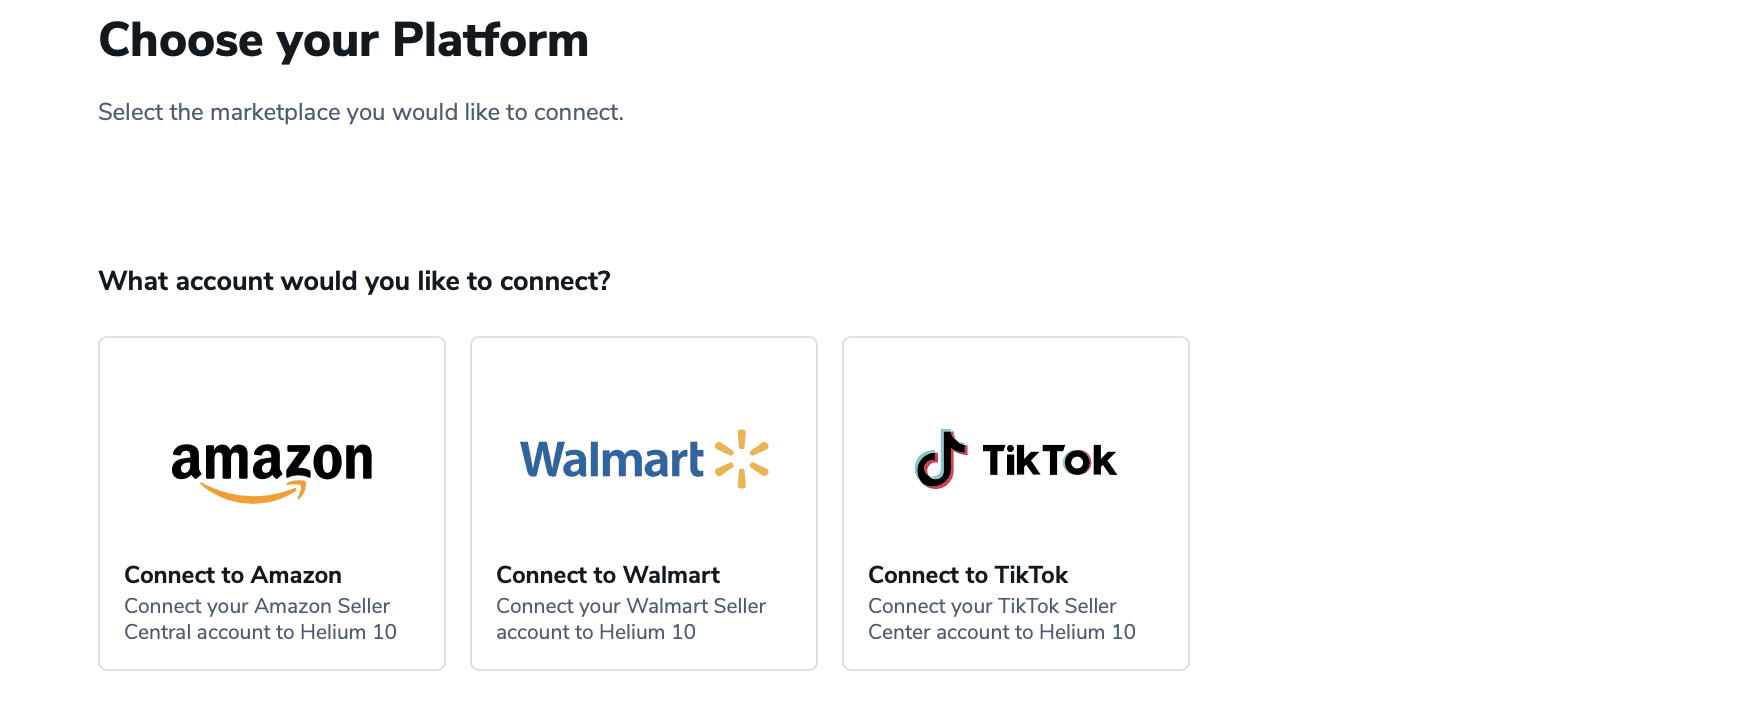
Task: Choose the TikTok platform card
Action: 1016,503
